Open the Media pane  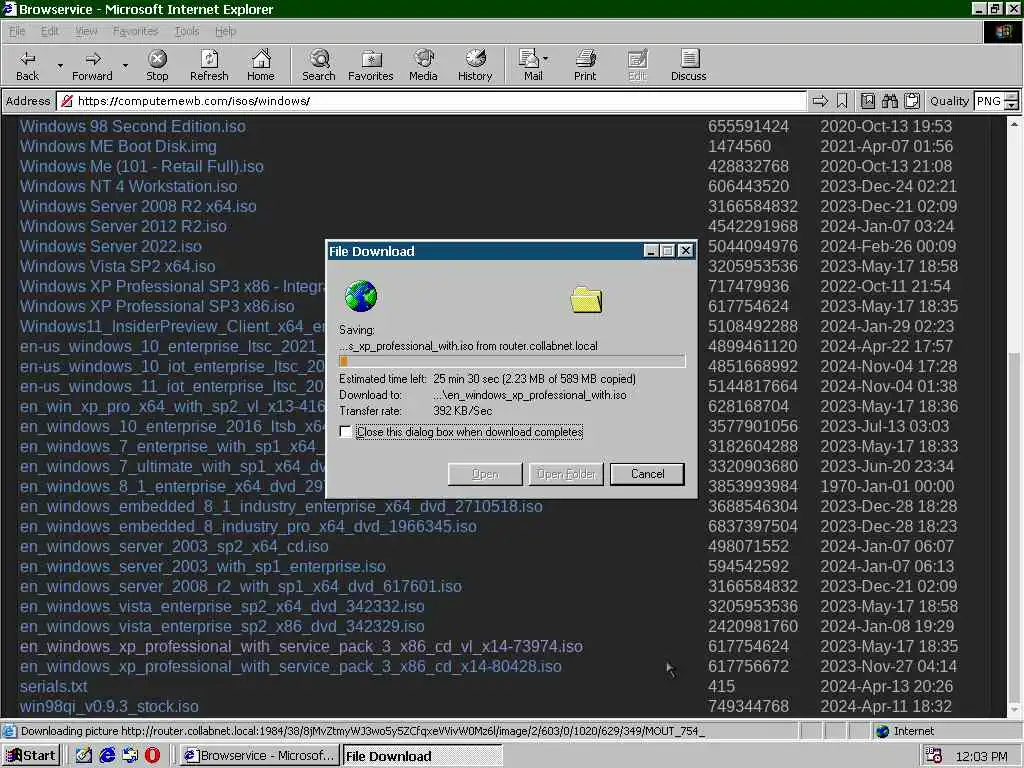(423, 65)
